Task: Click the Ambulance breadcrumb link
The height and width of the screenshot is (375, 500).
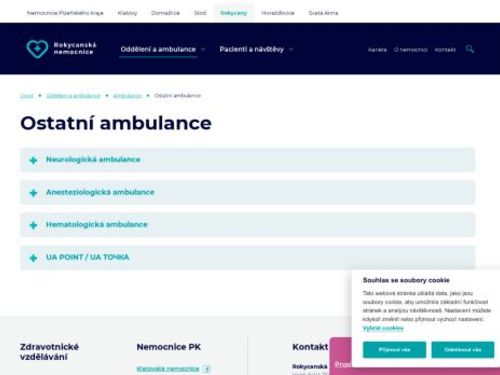Action: (127, 96)
